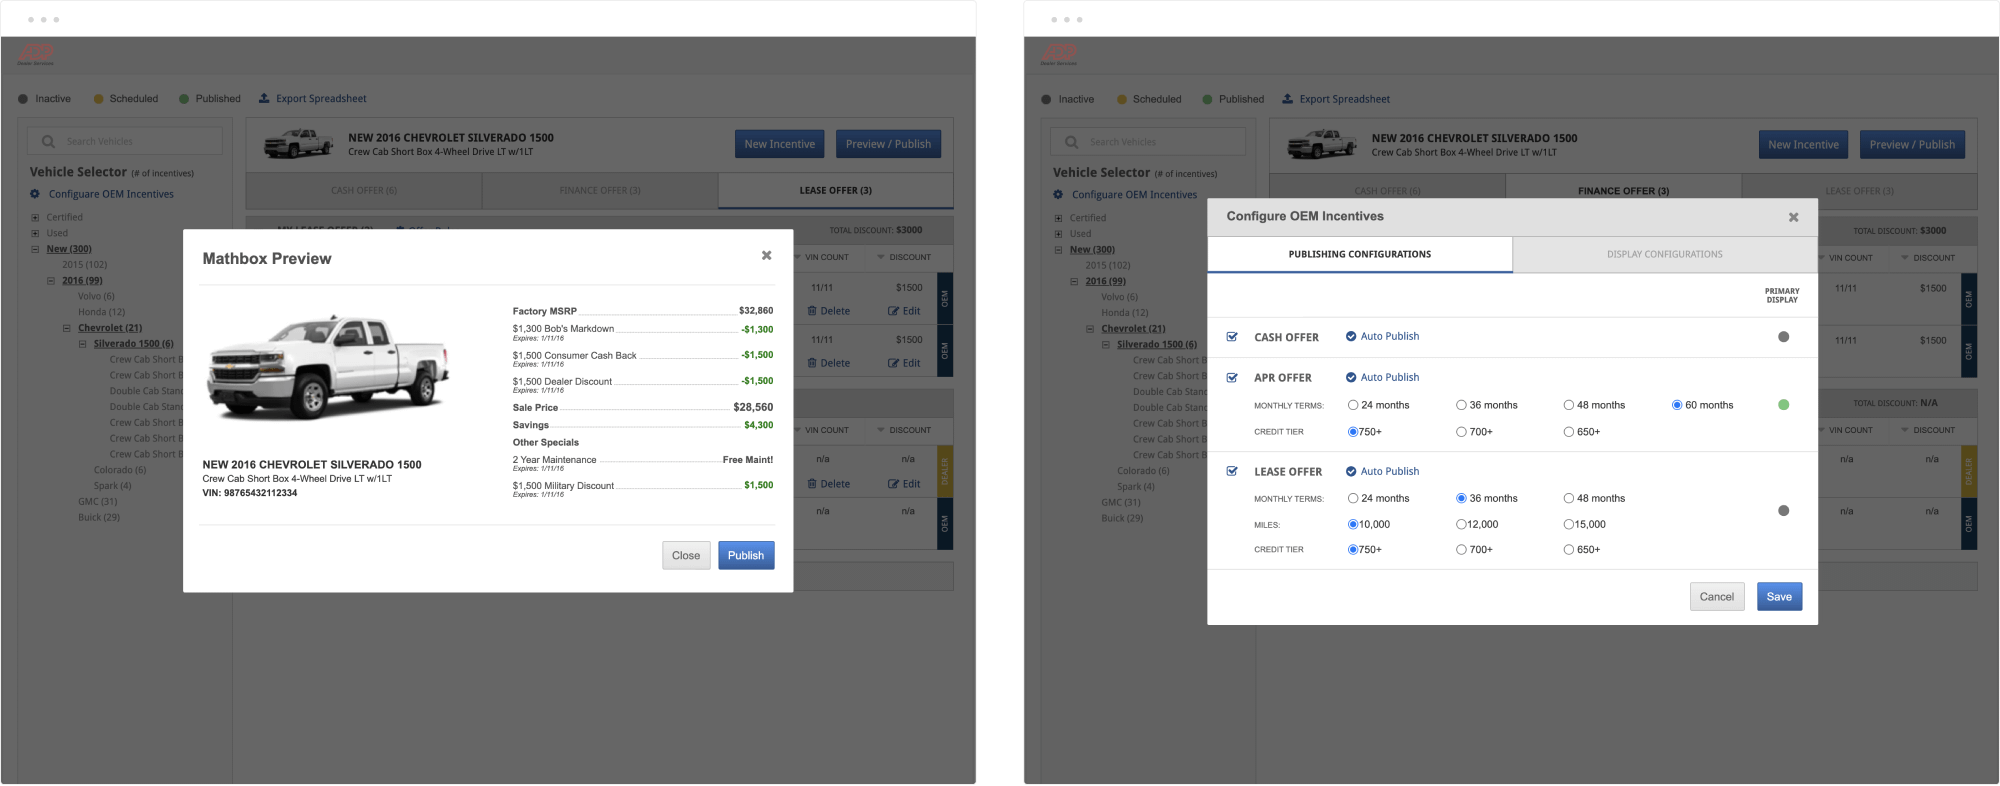Click the gear icon beside Configuare OEM Incentives in the Configure OEM window
This screenshot has width=2000, height=786.
click(x=1058, y=195)
